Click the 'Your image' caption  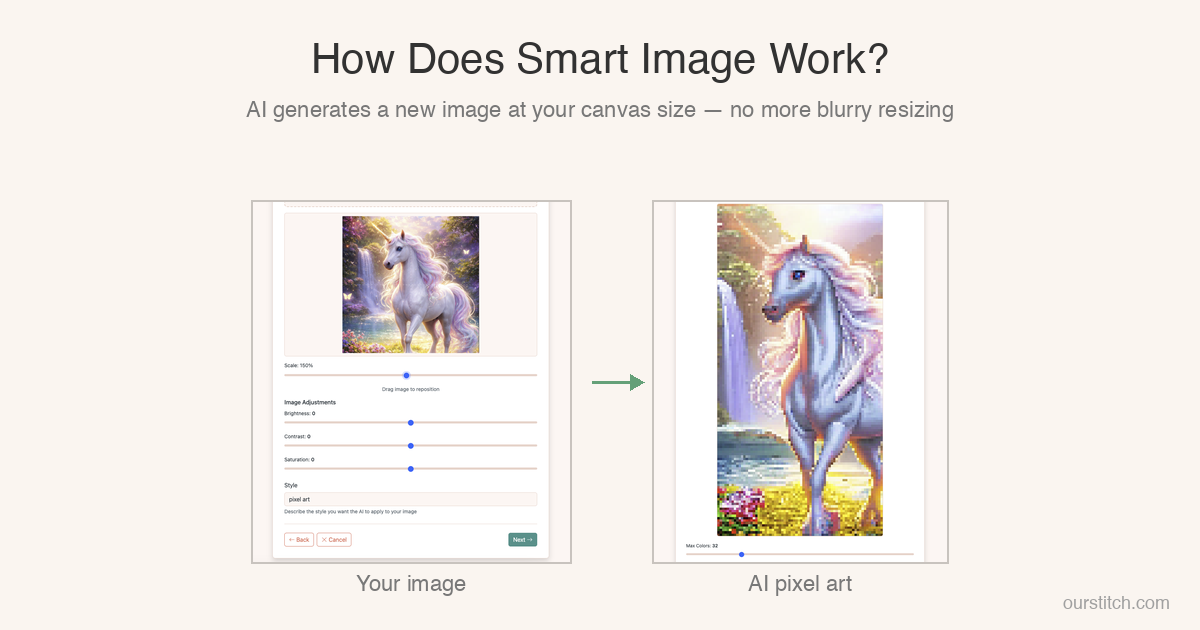pyautogui.click(x=411, y=583)
